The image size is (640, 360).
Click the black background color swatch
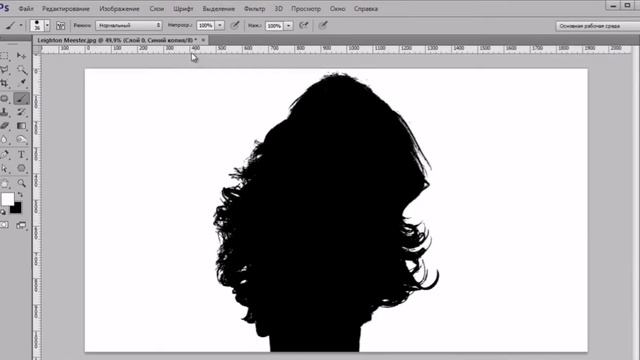coord(16,209)
